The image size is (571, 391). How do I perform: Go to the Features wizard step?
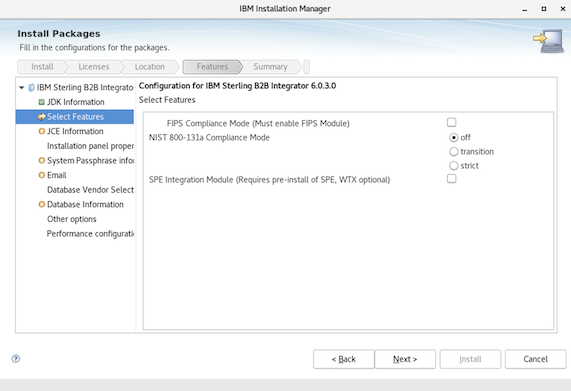(x=212, y=67)
